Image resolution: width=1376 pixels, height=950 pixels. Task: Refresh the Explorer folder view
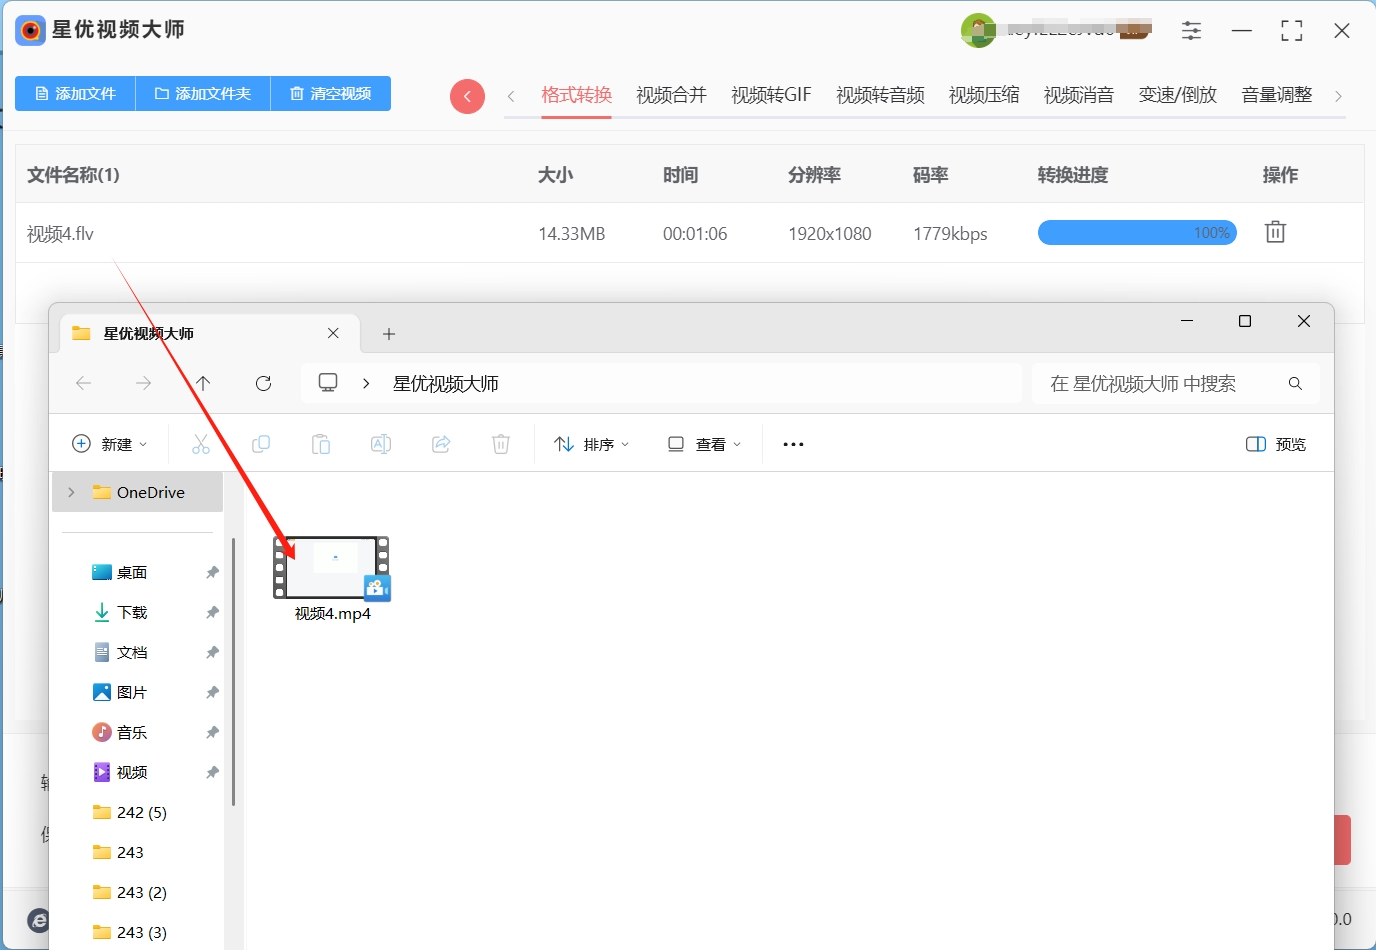tap(264, 383)
